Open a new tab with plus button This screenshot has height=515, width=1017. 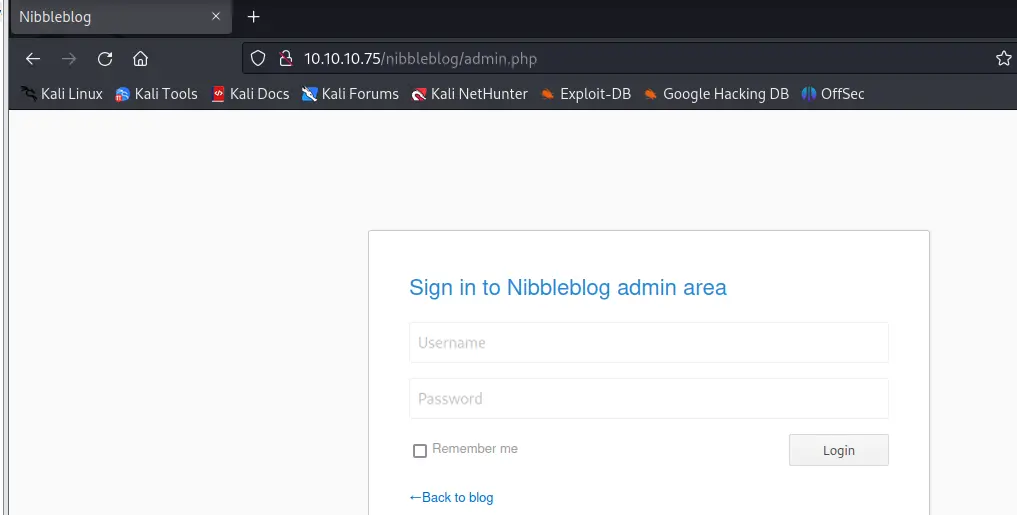coord(254,17)
